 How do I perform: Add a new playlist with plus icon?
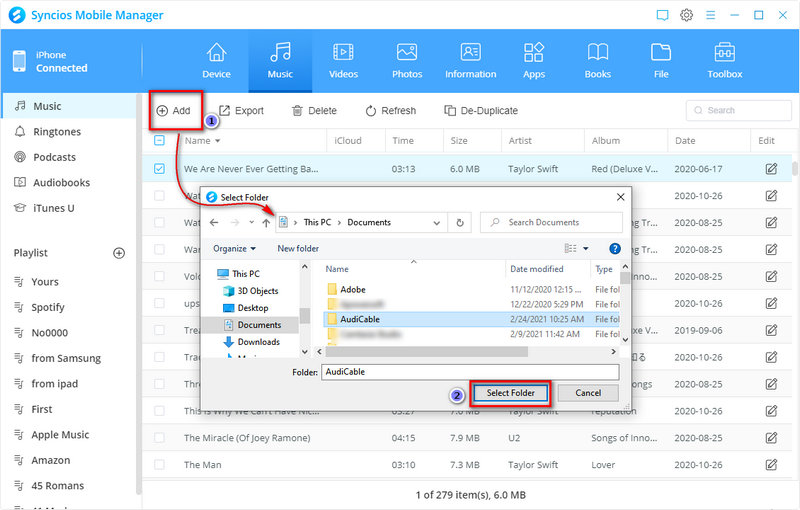[119, 253]
